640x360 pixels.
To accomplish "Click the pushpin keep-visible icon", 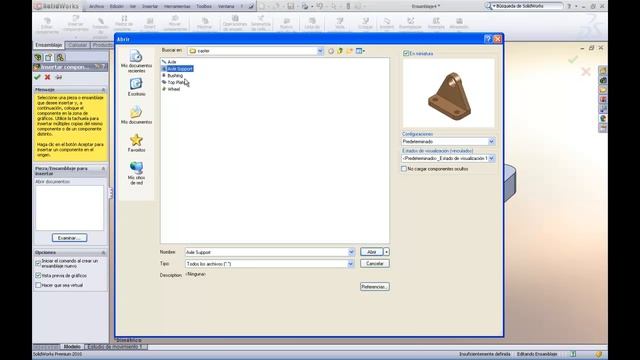I will [x=59, y=77].
